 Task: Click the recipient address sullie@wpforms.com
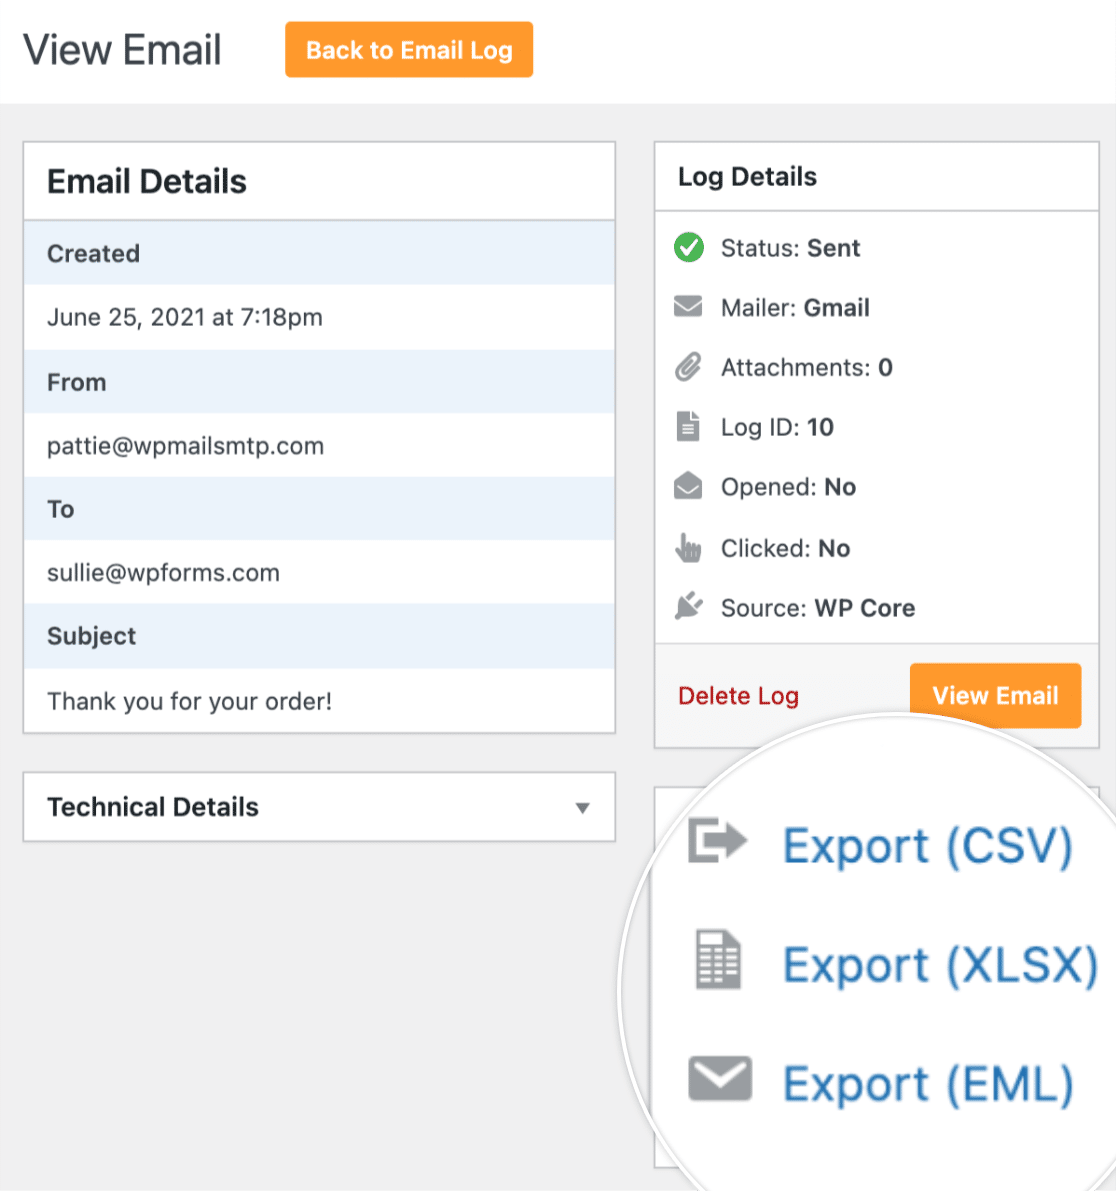(163, 573)
